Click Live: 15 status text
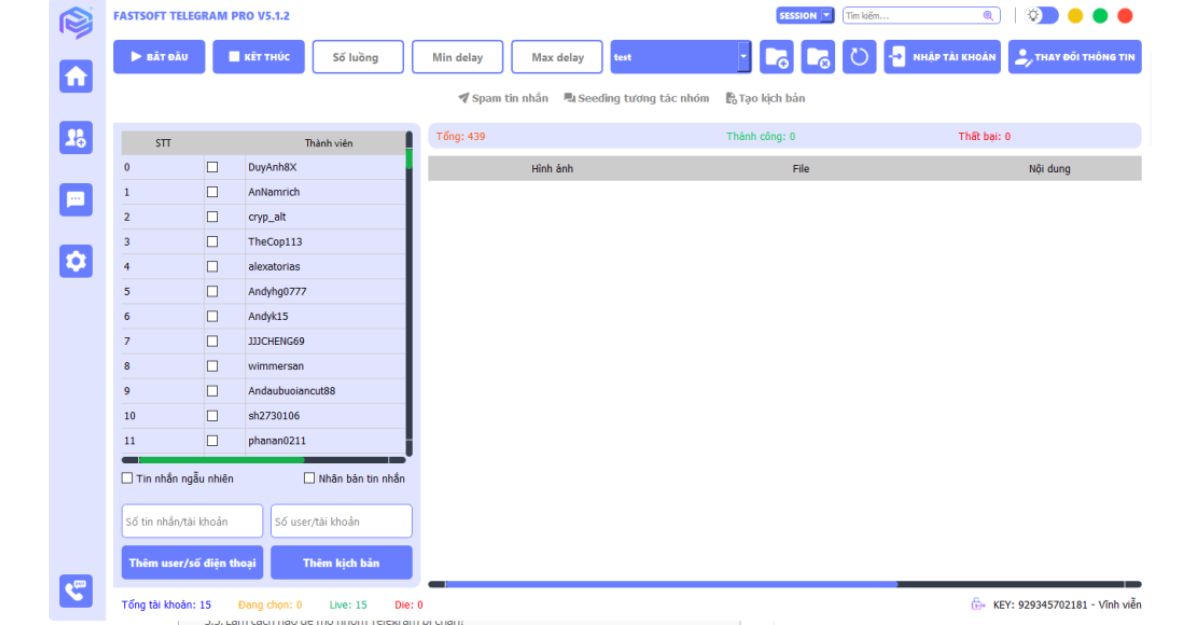 [348, 604]
